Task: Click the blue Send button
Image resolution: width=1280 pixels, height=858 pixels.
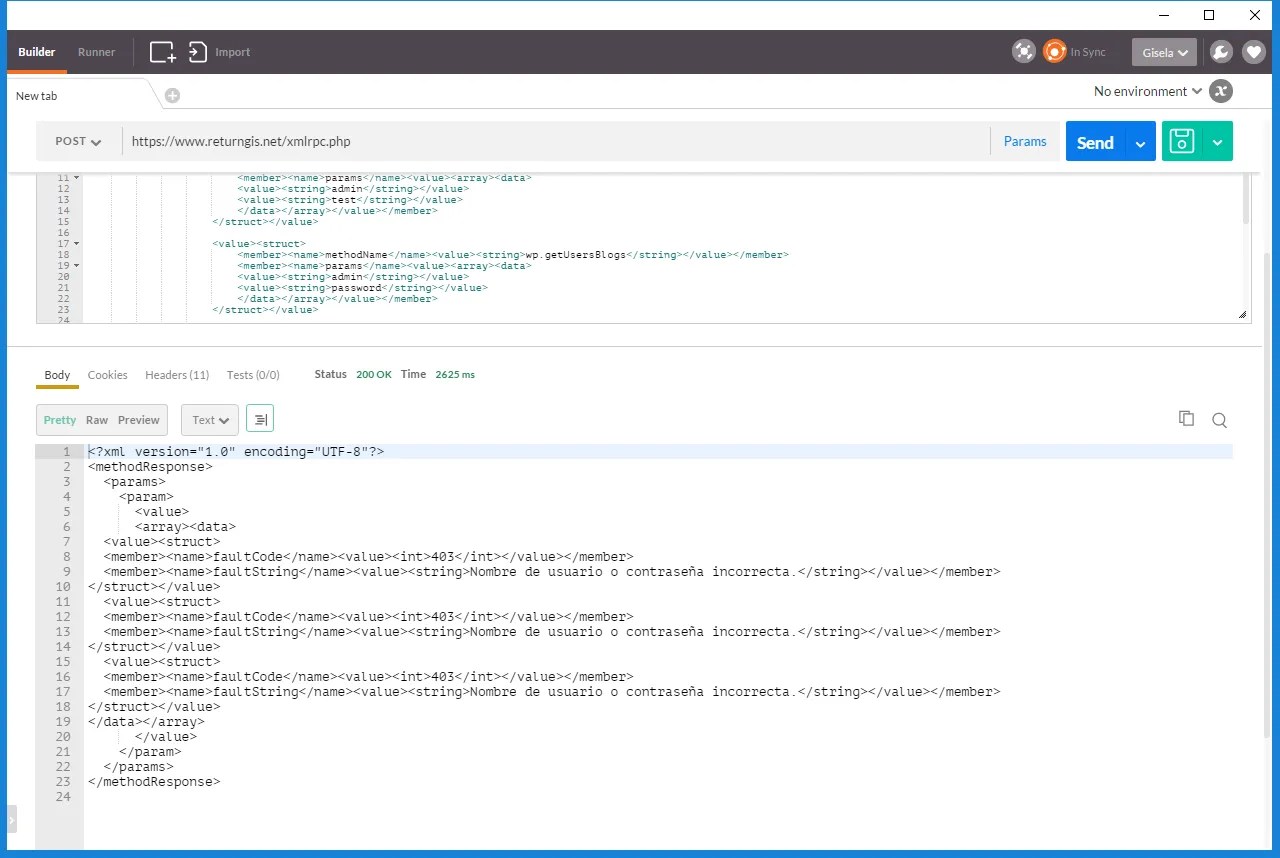Action: (x=1095, y=142)
